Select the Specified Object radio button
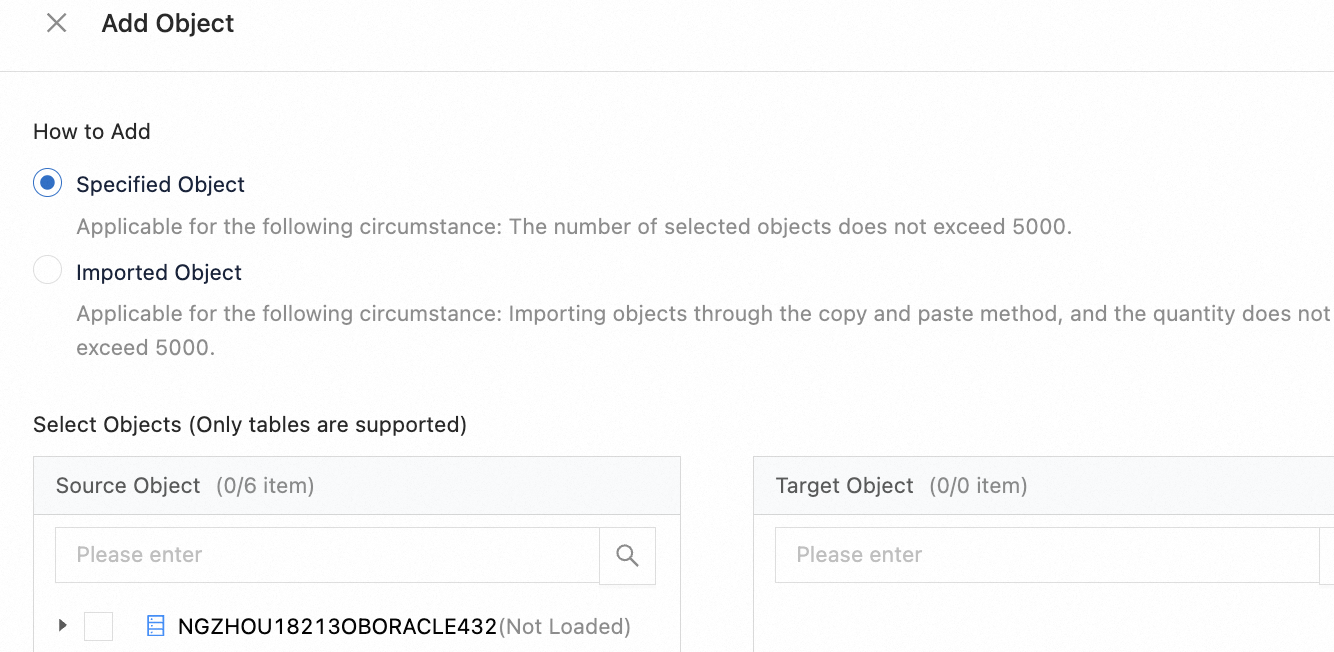The image size is (1334, 652). point(48,184)
